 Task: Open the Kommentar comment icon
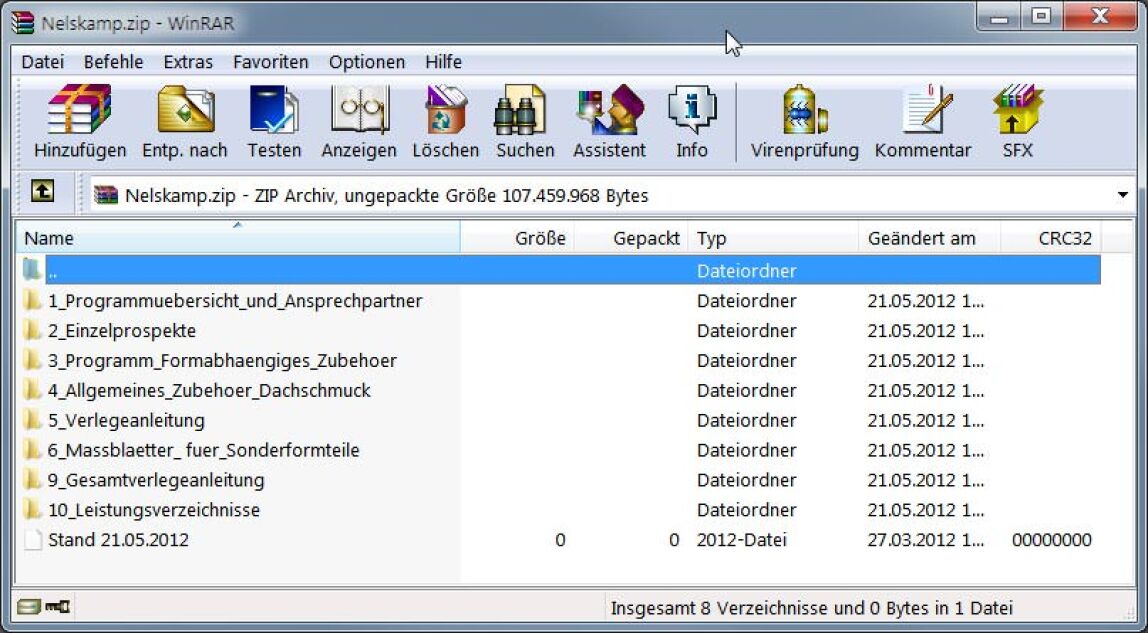pos(927,110)
